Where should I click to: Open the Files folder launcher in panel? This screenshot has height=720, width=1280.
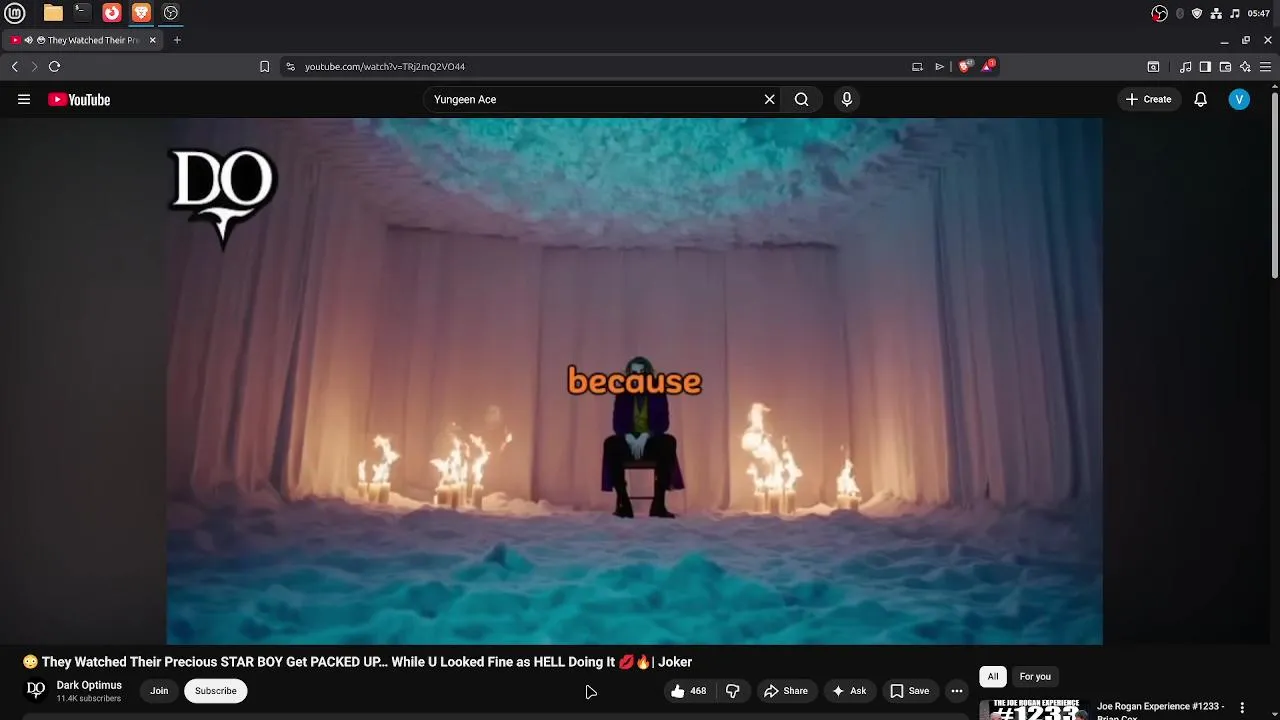pyautogui.click(x=53, y=13)
